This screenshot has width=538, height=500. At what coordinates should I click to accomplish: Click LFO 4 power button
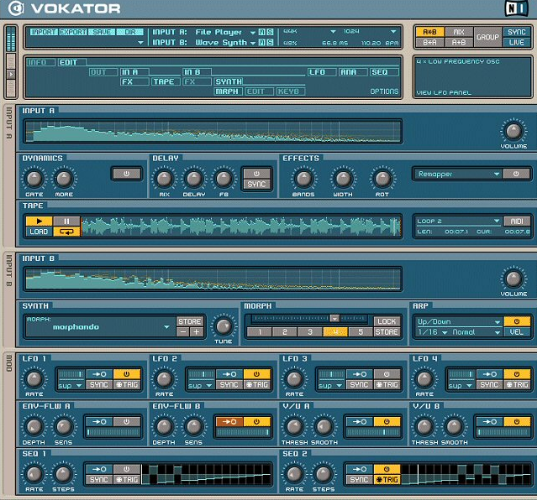coord(516,374)
